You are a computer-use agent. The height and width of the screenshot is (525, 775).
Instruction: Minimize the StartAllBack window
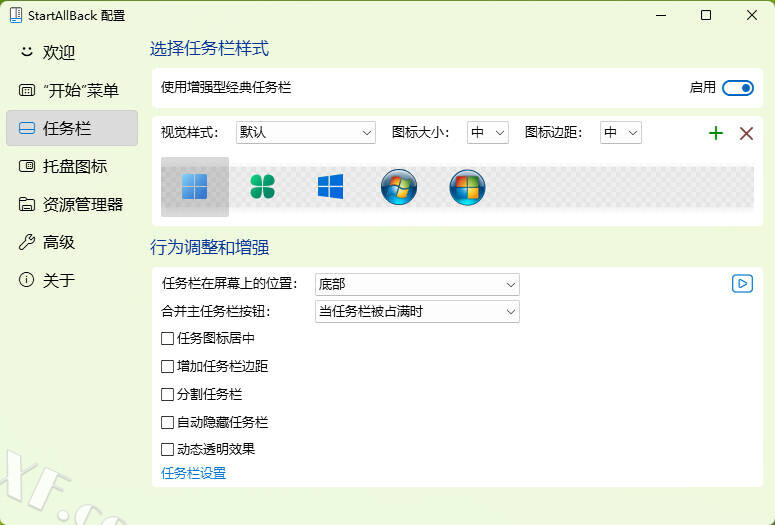click(661, 15)
